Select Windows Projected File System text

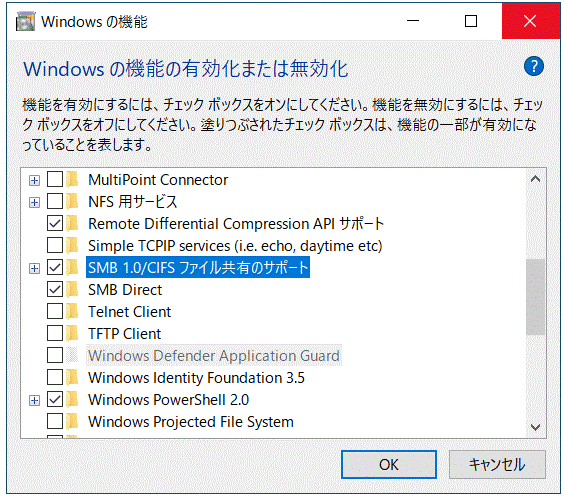191,422
